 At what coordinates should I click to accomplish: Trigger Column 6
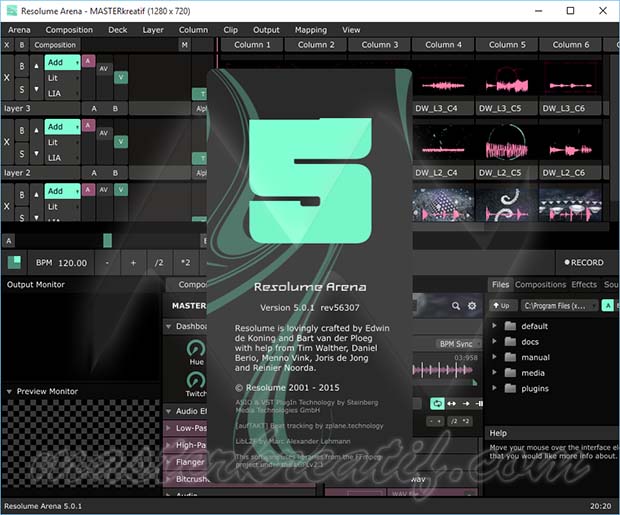pos(571,45)
